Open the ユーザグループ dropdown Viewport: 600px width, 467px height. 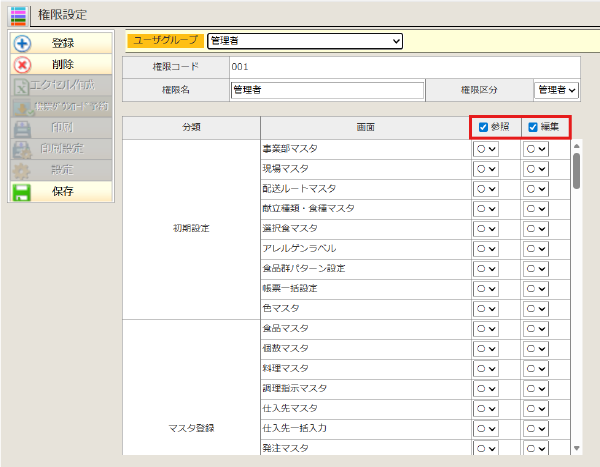click(x=304, y=41)
